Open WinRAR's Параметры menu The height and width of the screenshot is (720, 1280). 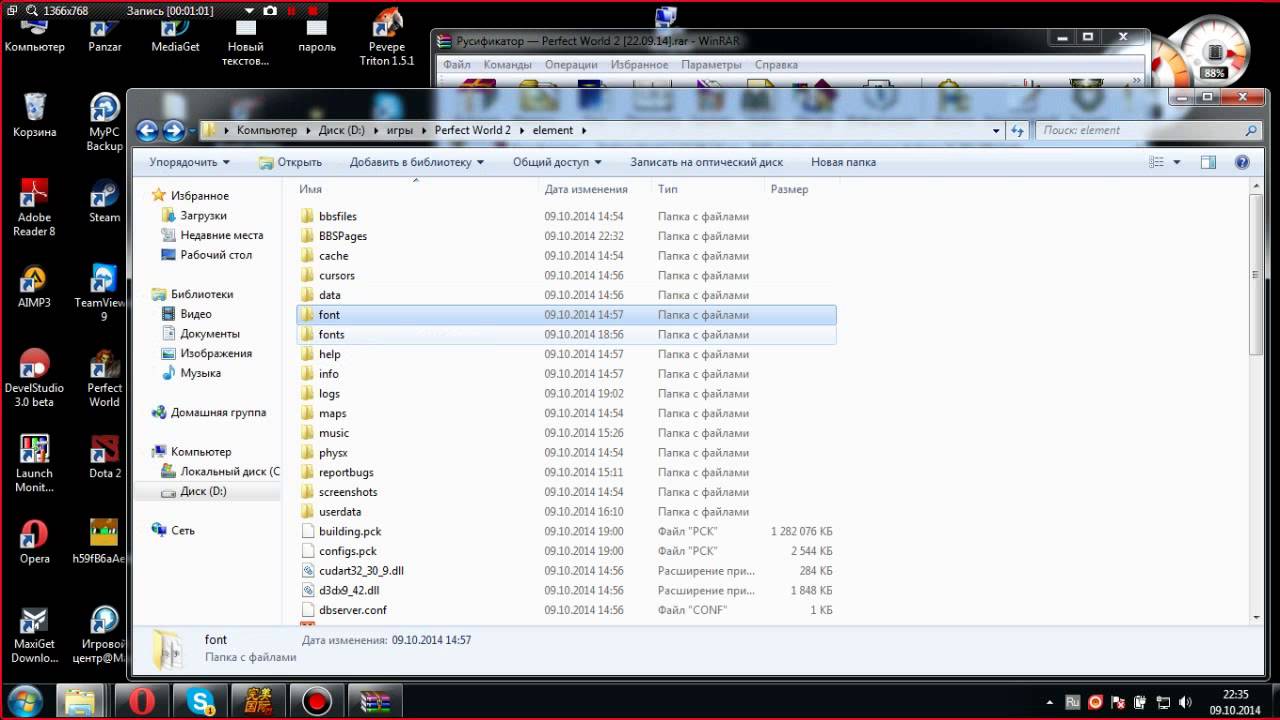point(711,65)
